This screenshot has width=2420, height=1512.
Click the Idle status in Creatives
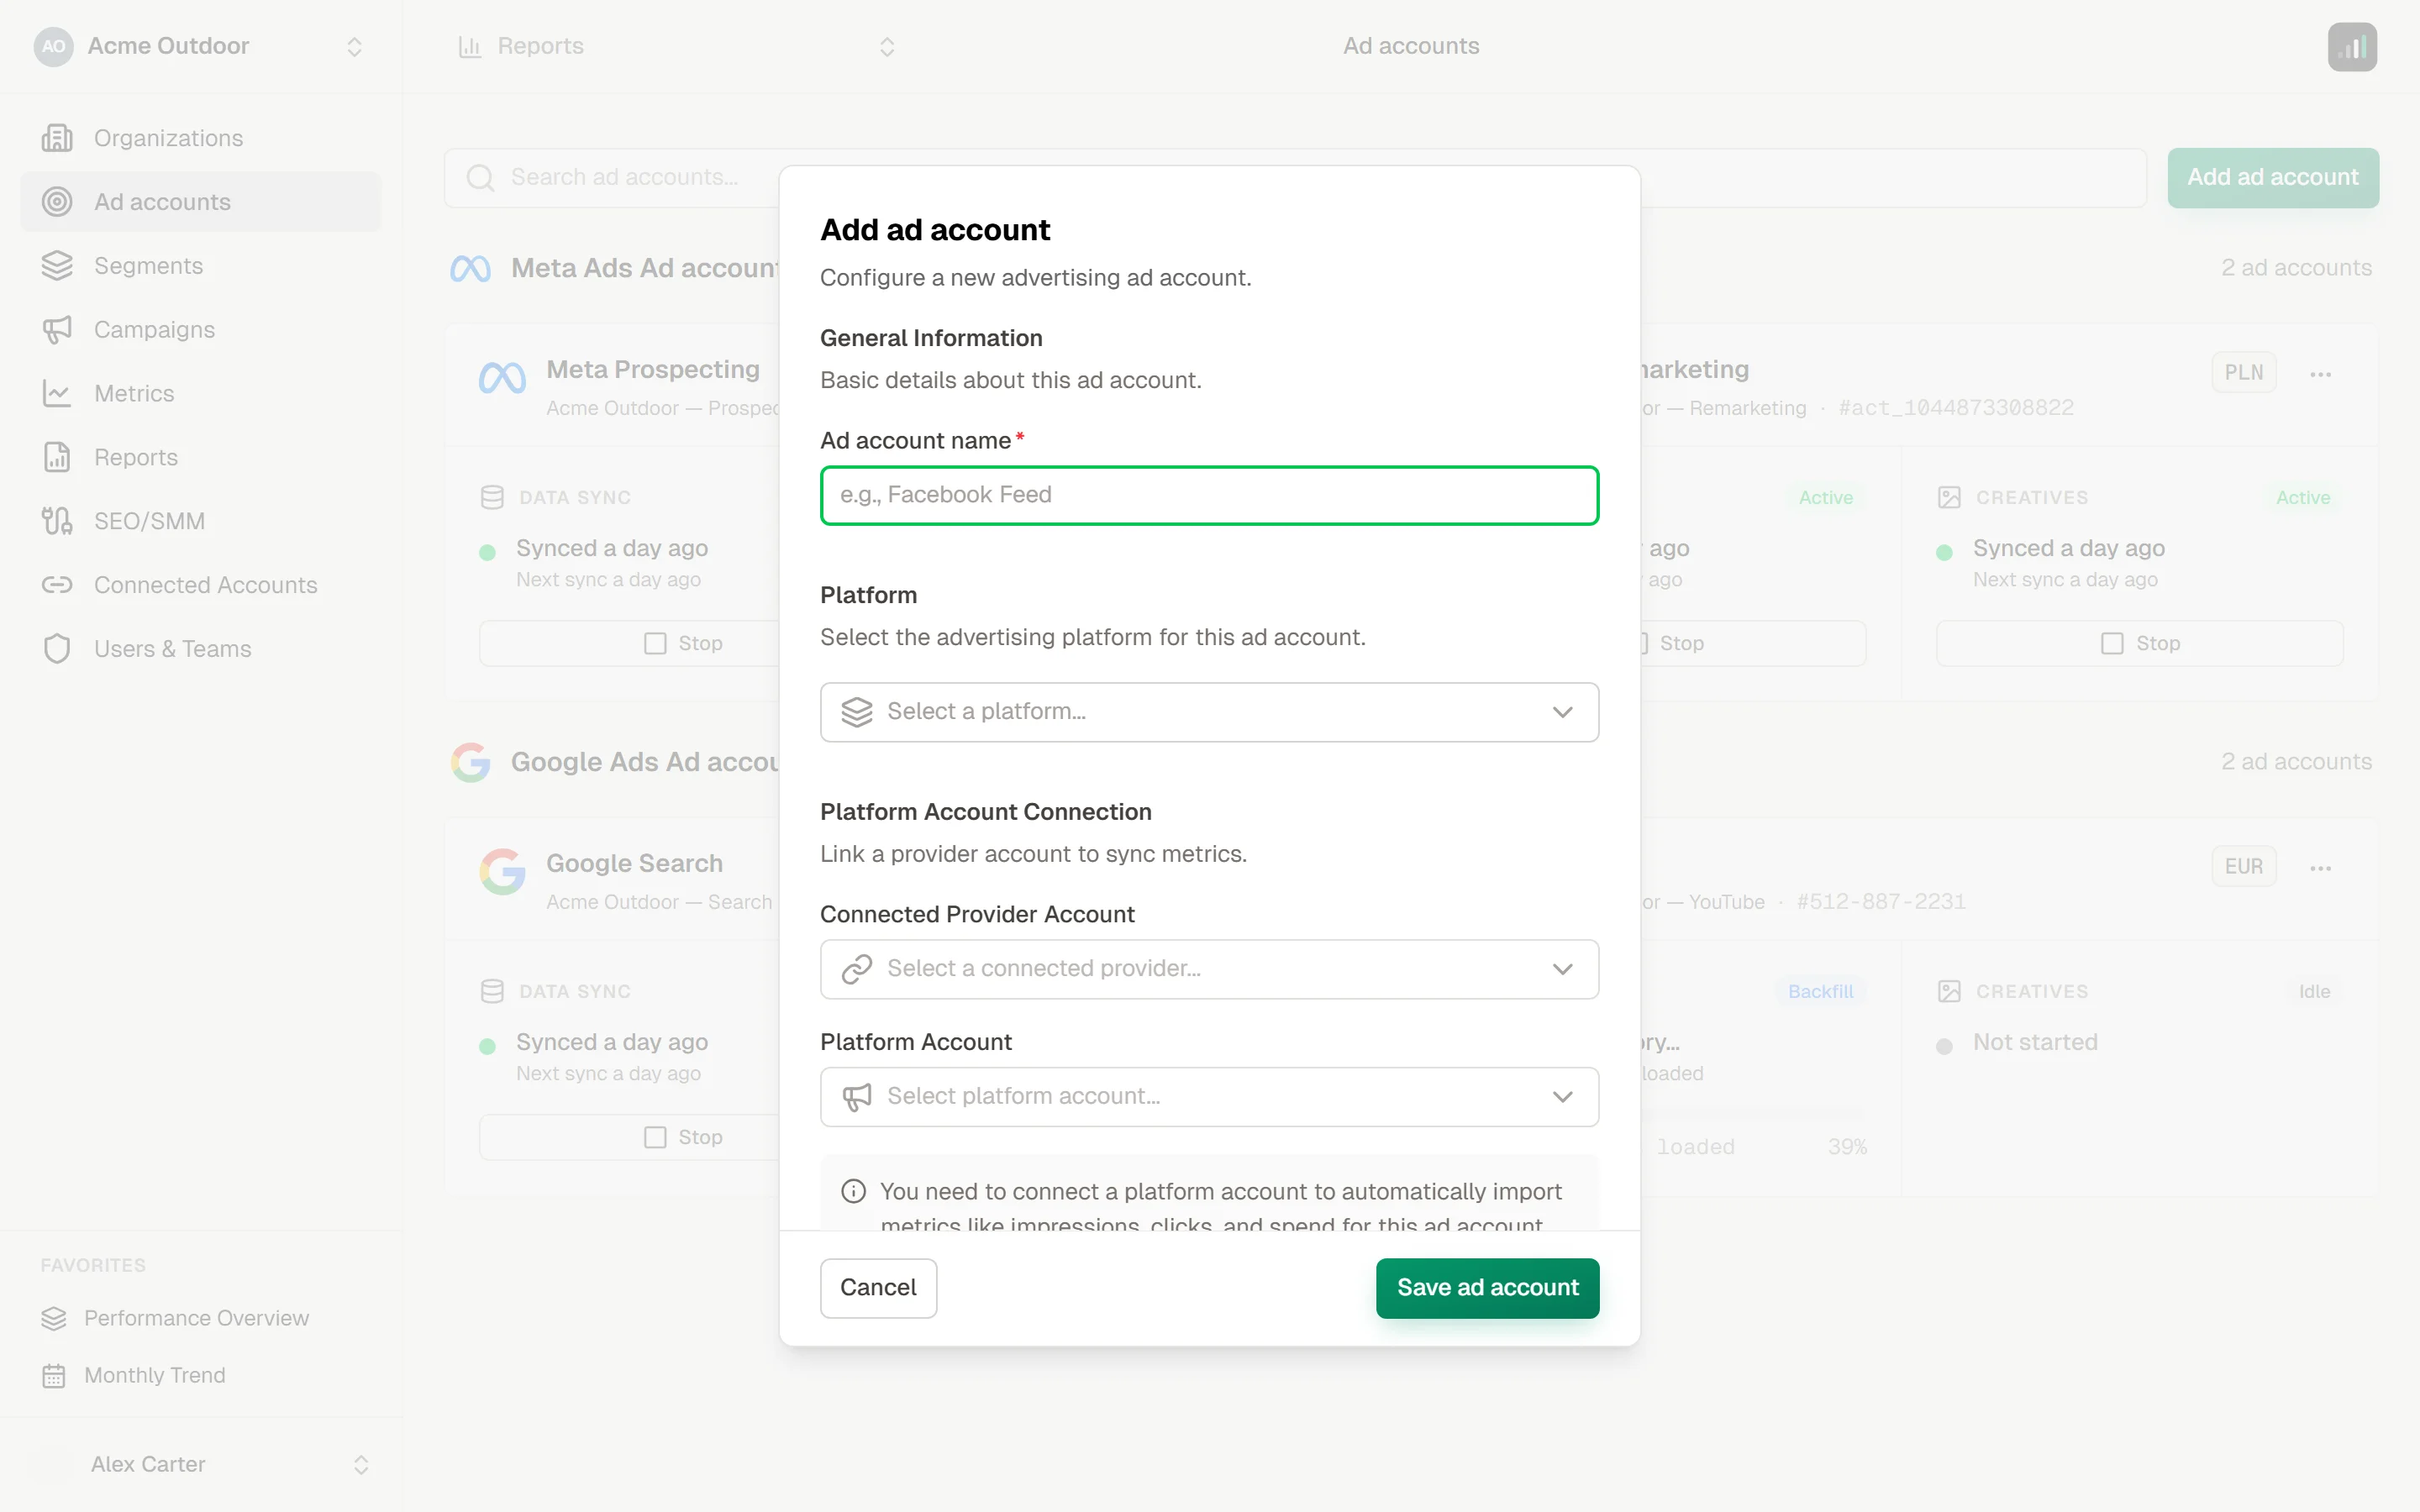tap(2314, 991)
